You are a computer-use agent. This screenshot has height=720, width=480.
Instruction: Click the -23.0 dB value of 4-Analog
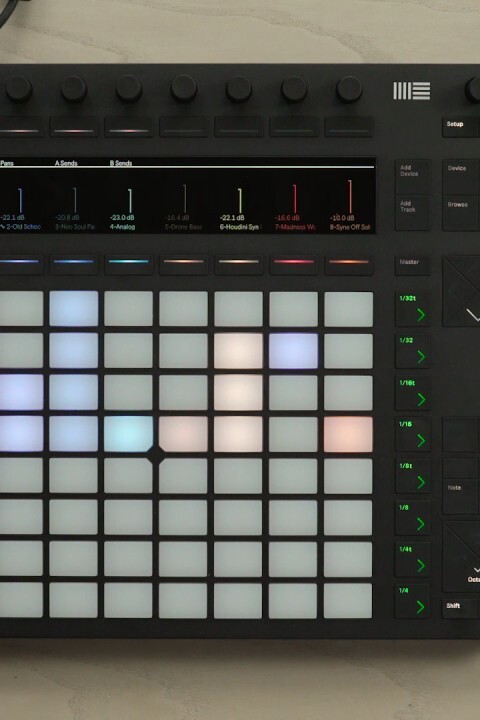click(x=122, y=218)
